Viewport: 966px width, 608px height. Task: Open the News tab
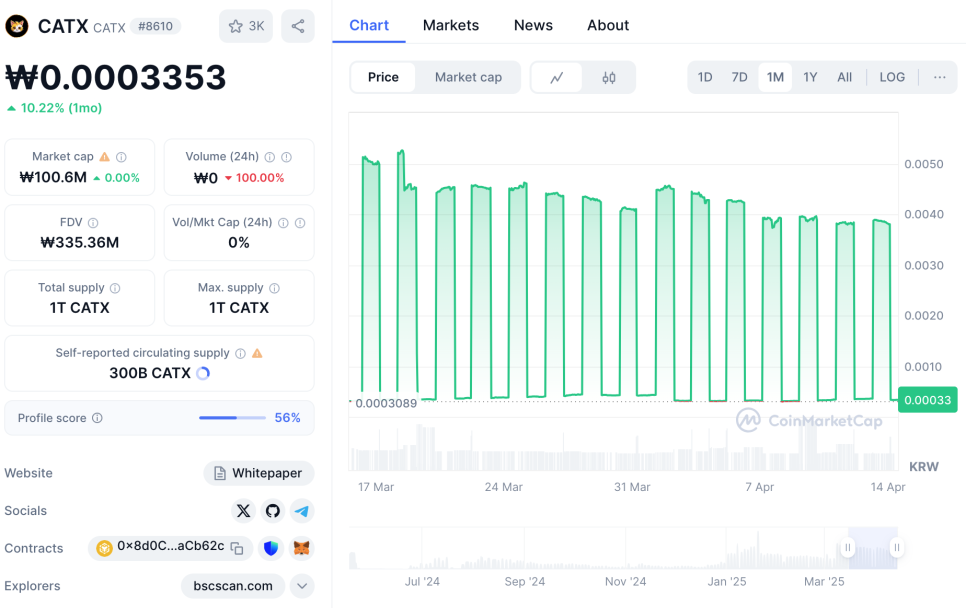[x=534, y=25]
